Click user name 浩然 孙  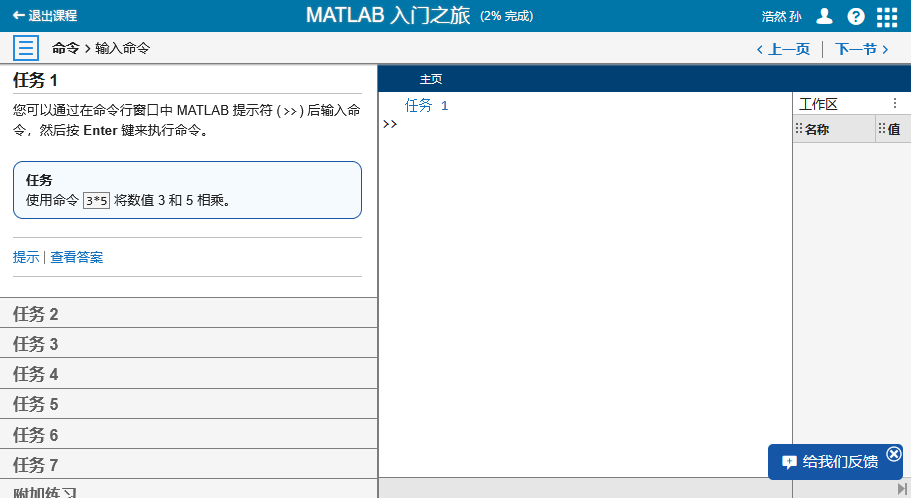click(x=781, y=16)
